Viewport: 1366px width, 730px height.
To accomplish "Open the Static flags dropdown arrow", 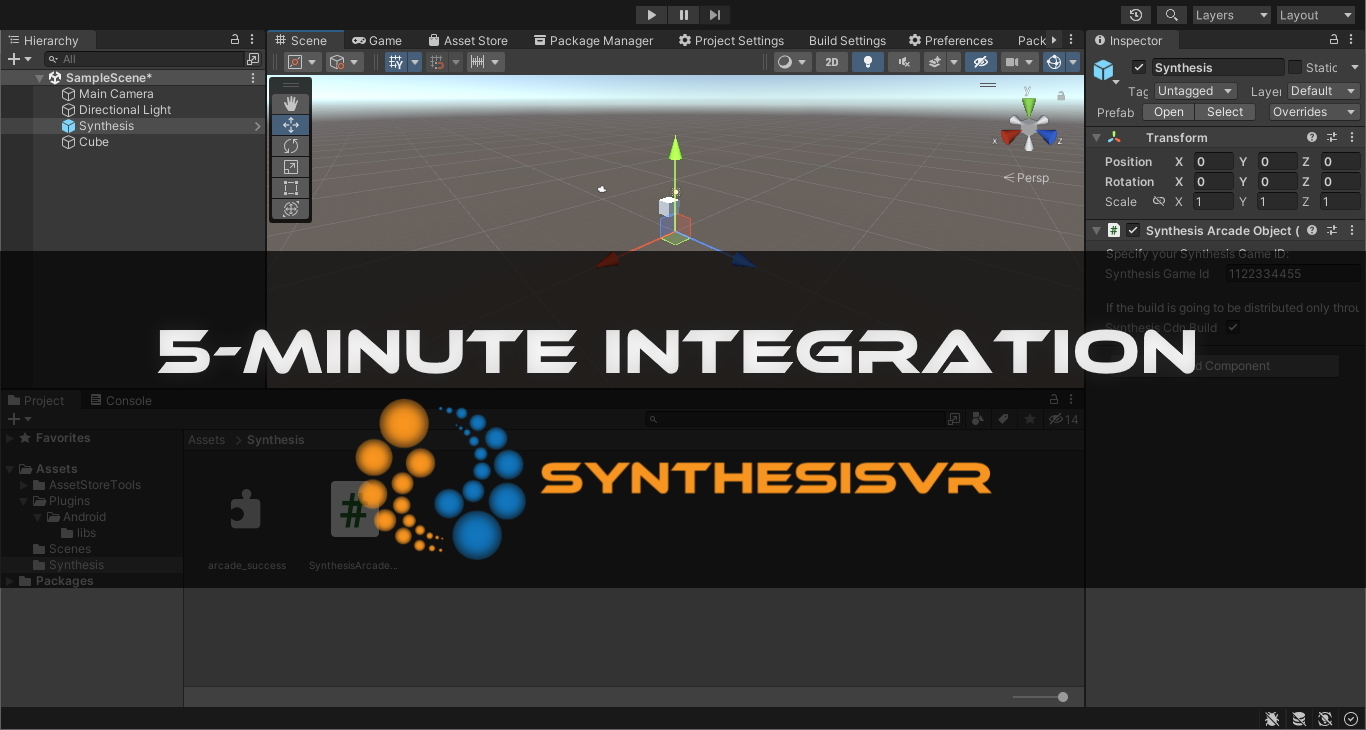I will (1355, 67).
